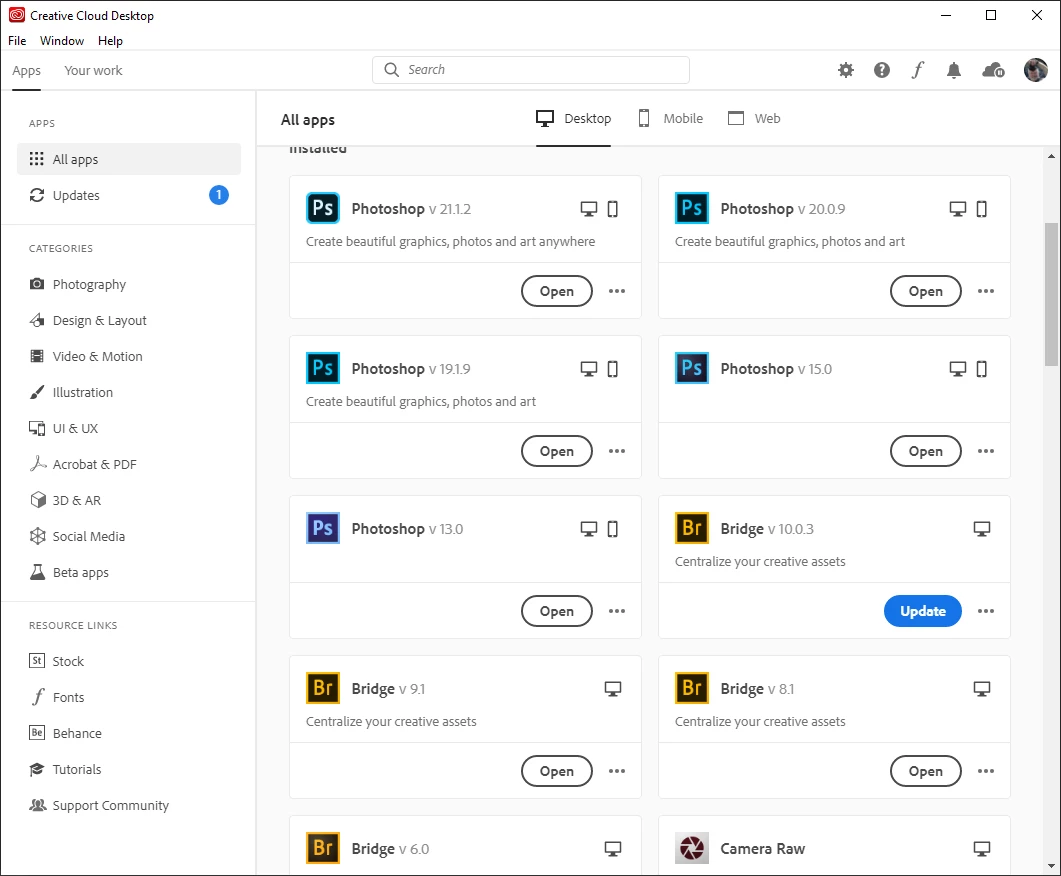Viewport: 1061px width, 876px height.
Task: Open more options for Photoshop v 20.0.9
Action: [986, 291]
